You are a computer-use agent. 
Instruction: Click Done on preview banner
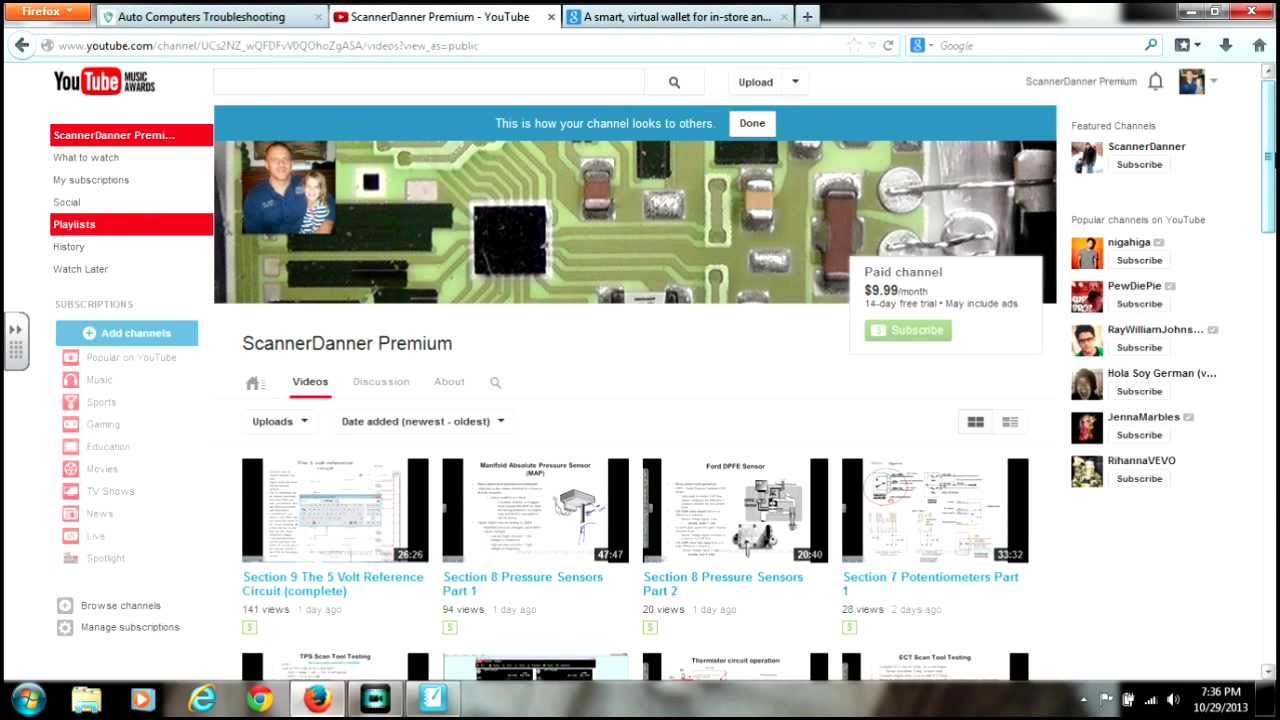point(752,123)
